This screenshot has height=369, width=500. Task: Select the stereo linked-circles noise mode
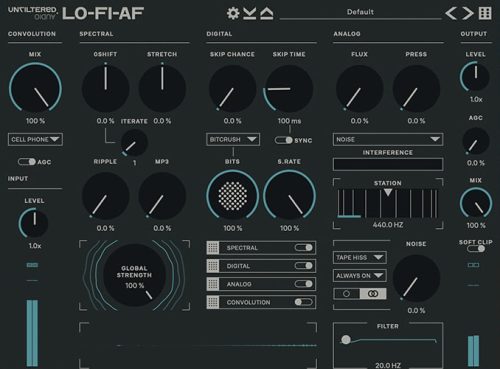373,294
